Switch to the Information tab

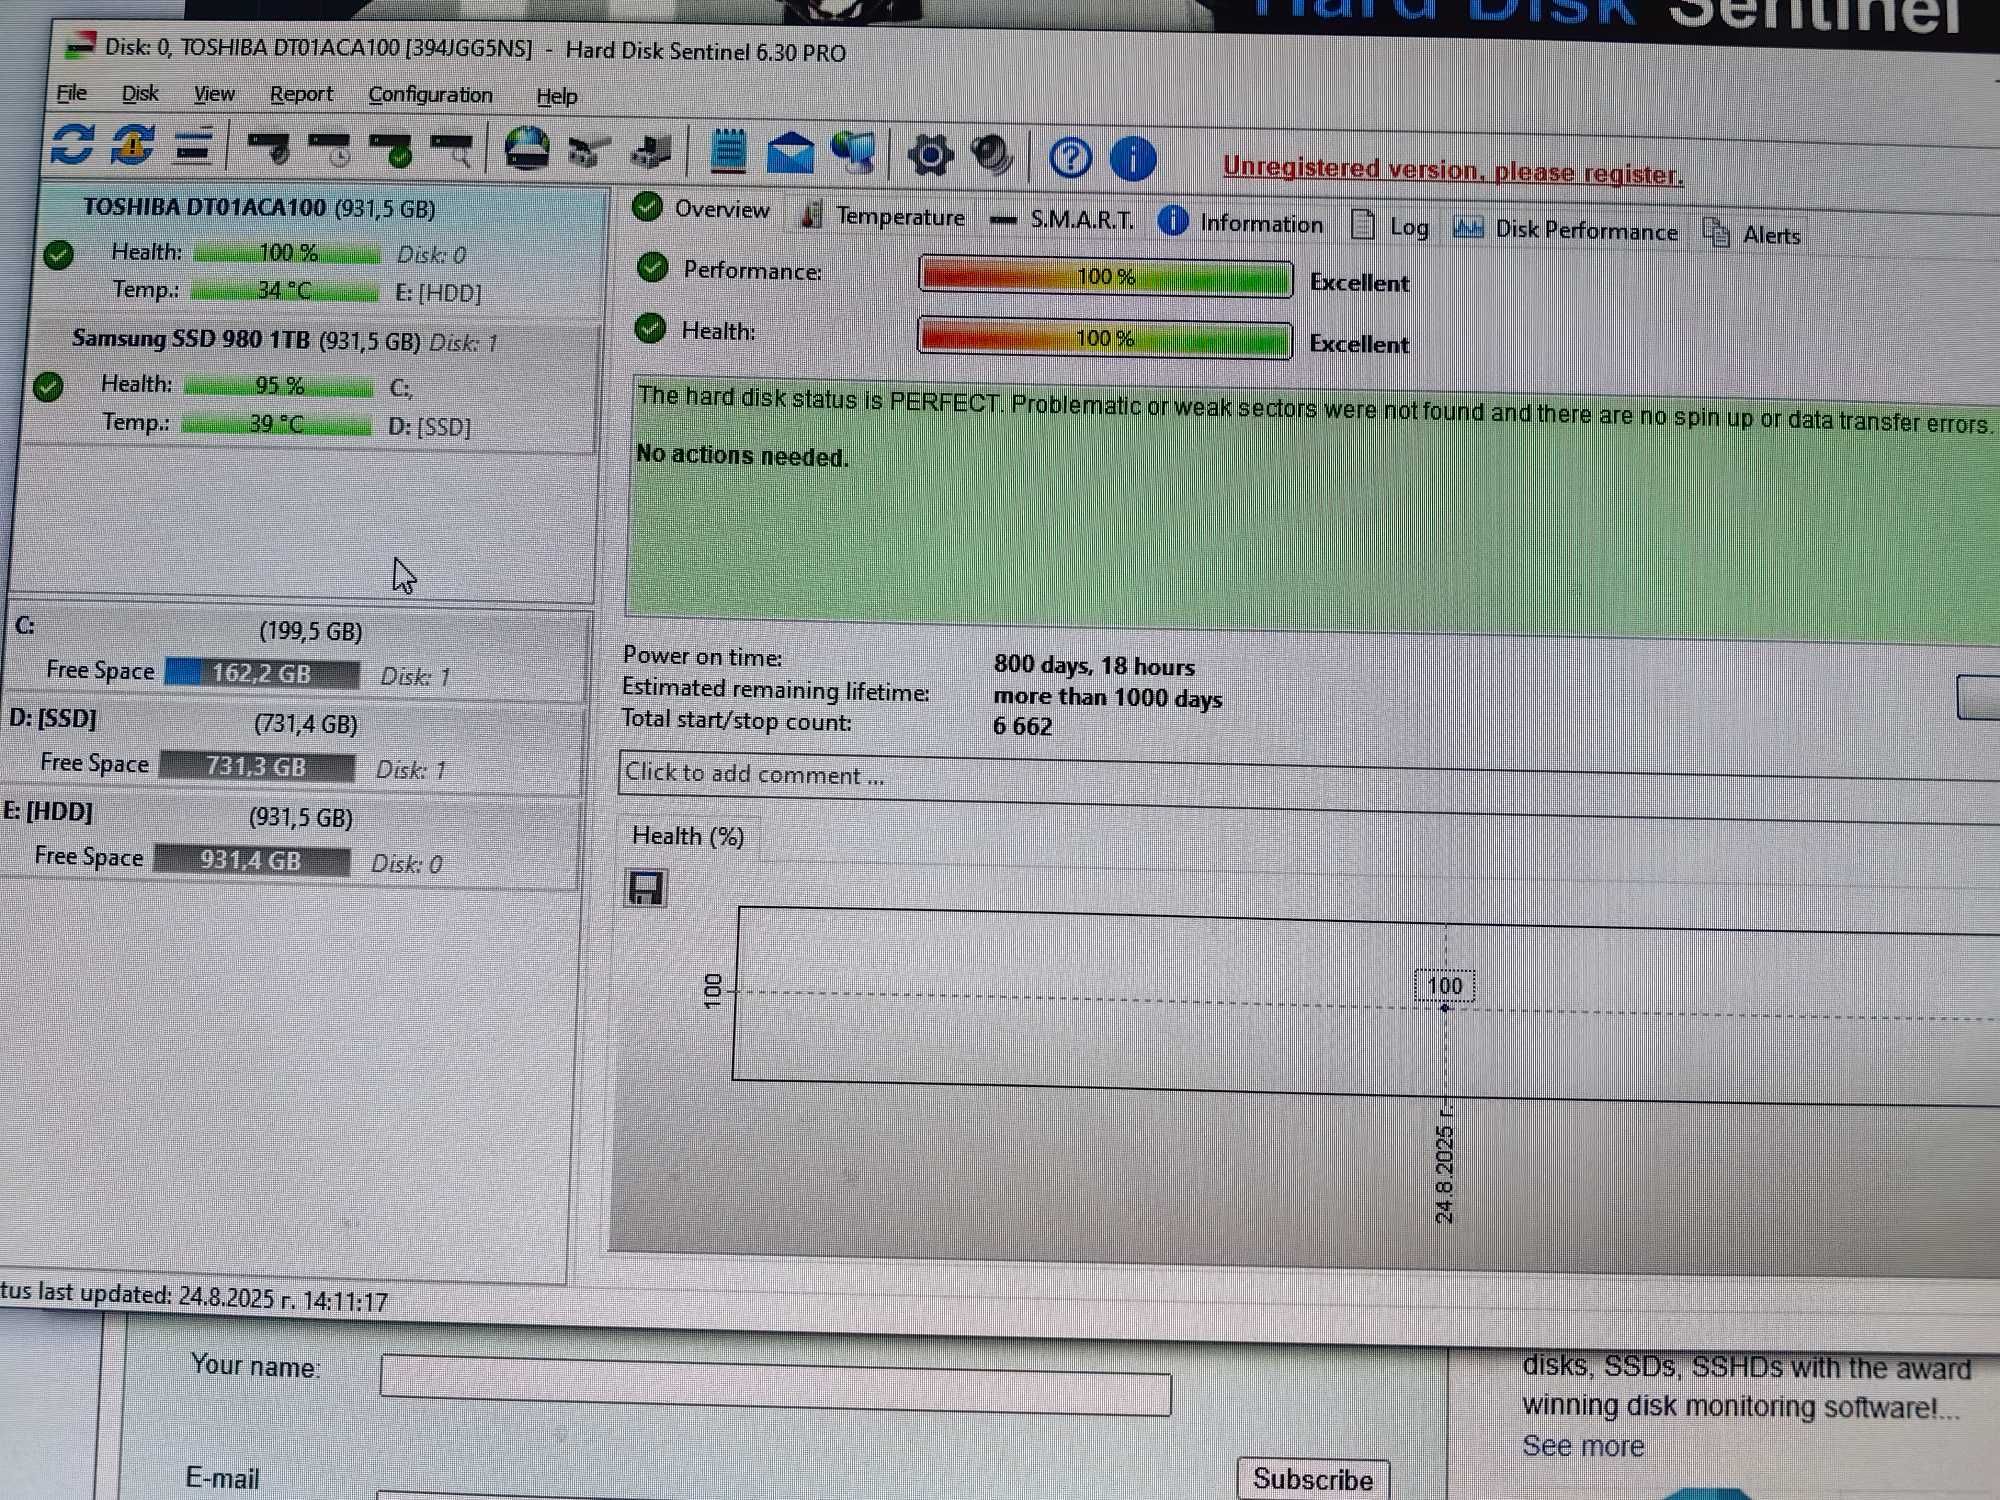click(x=1241, y=223)
